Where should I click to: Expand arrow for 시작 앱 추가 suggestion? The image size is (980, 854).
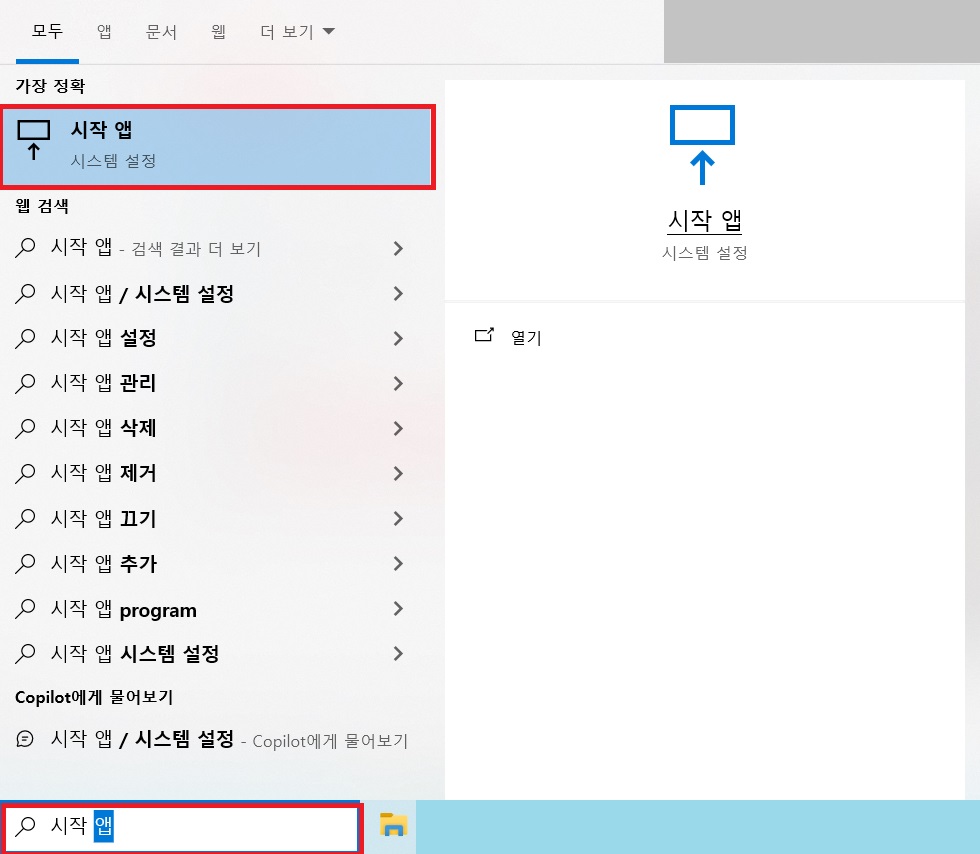click(398, 563)
